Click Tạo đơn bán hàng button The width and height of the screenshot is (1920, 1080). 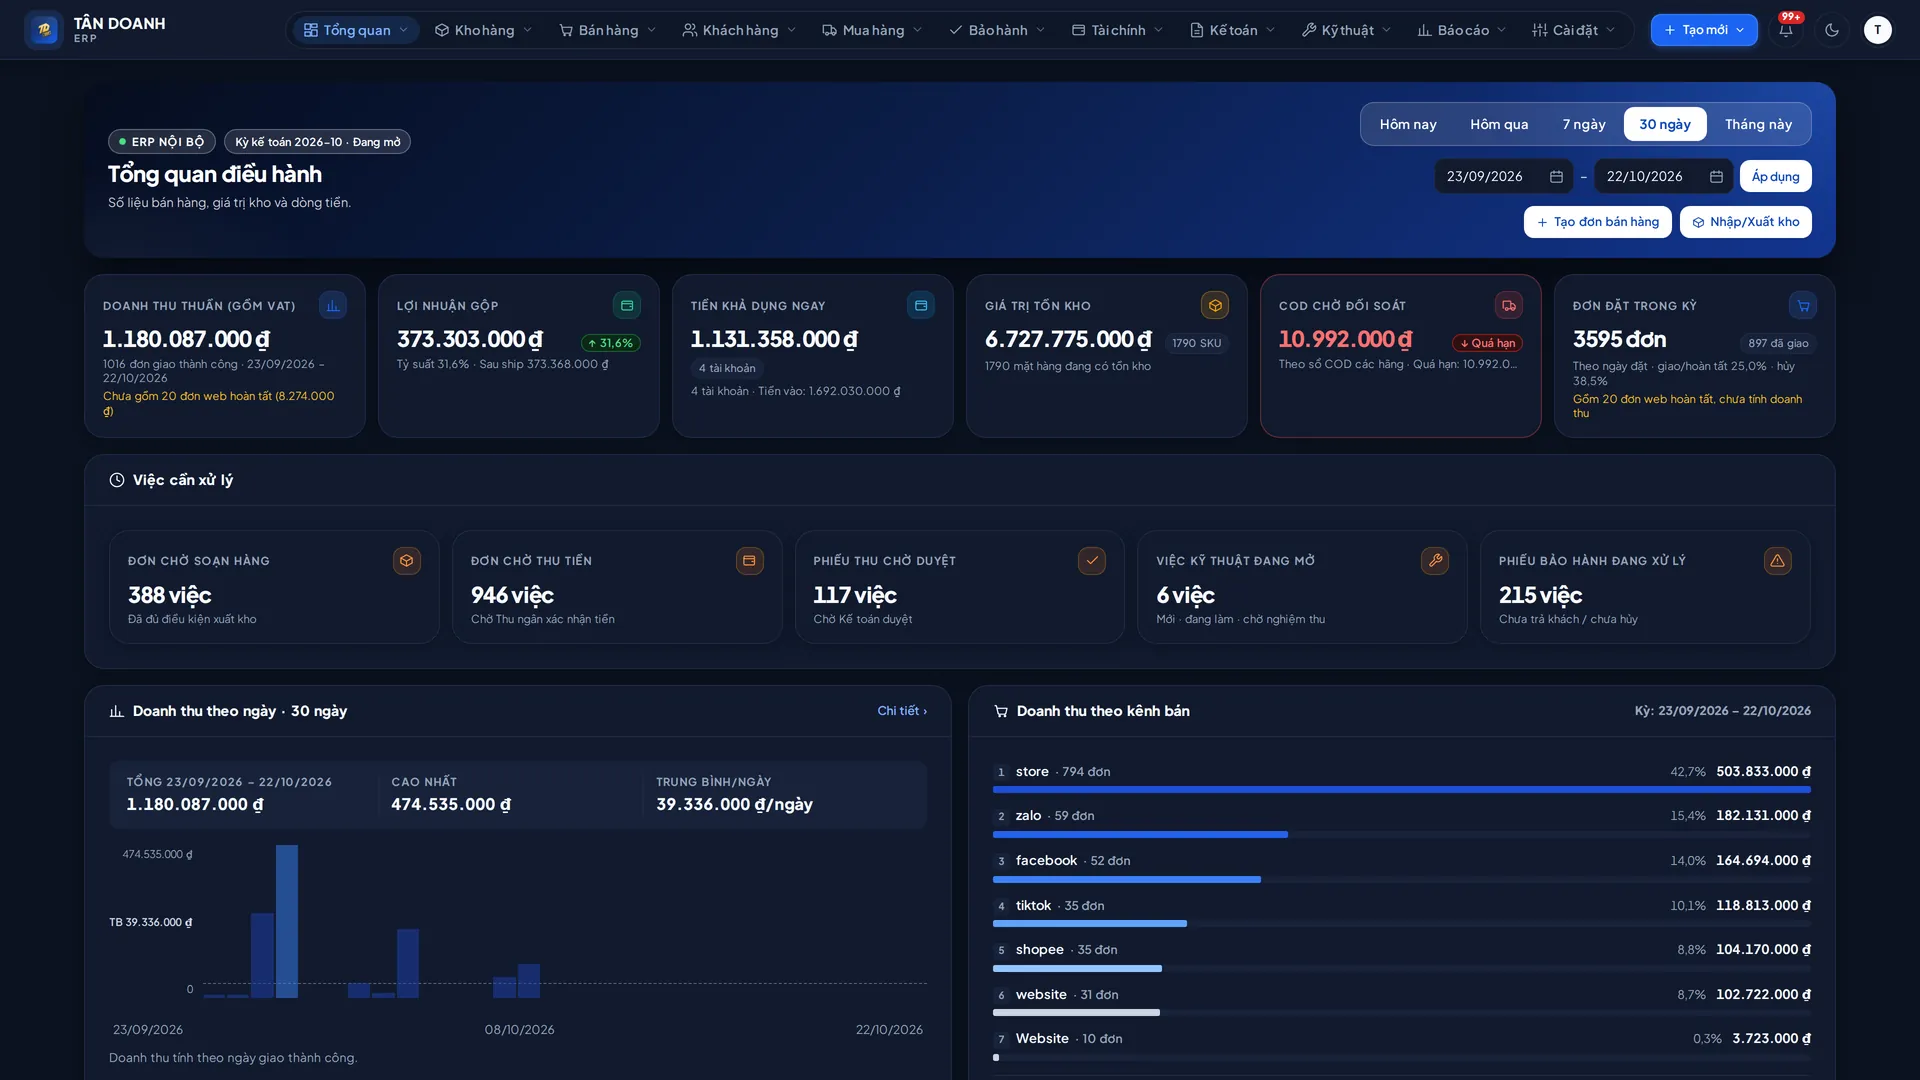[1597, 222]
